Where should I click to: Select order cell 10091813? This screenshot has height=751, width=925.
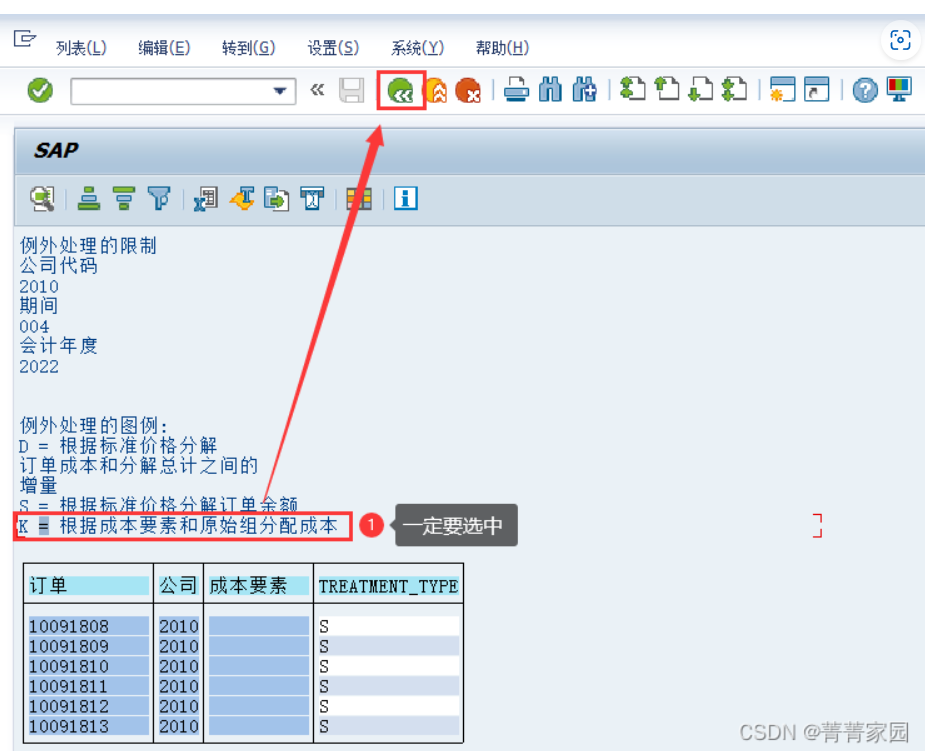[x=89, y=726]
